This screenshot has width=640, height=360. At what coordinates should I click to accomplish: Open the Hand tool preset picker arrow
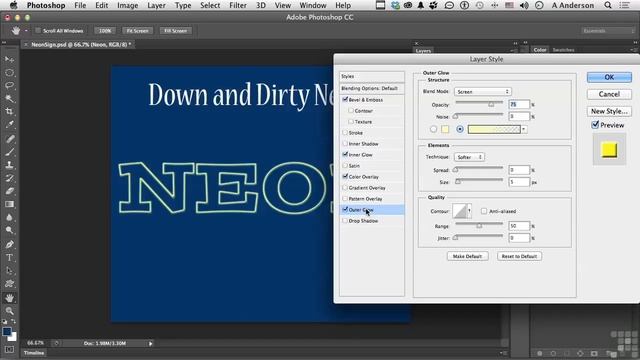pos(26,31)
